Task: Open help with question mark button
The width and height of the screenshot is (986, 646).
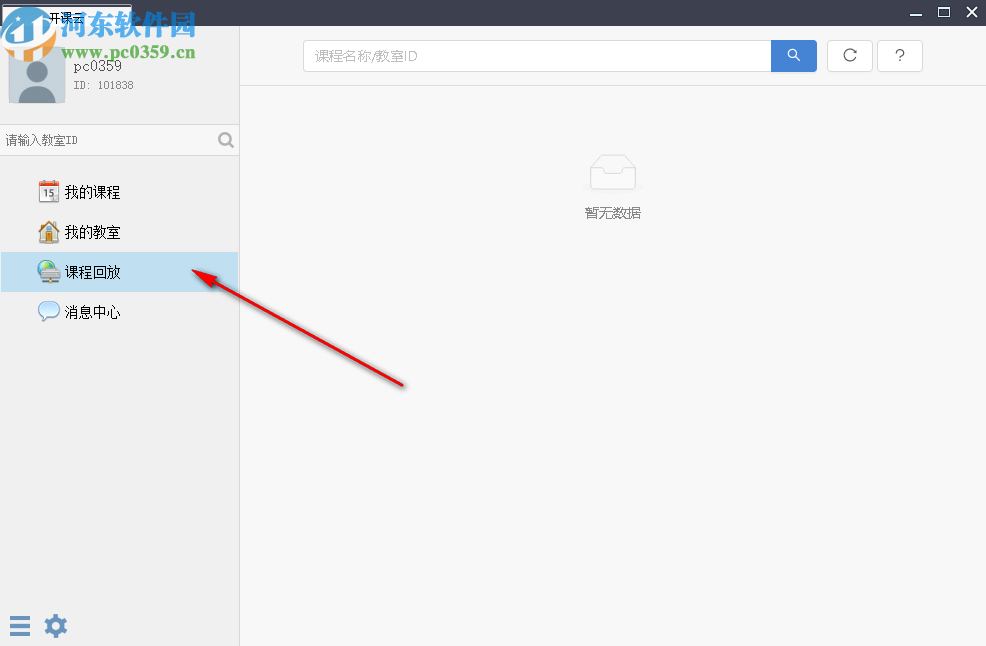Action: [900, 56]
